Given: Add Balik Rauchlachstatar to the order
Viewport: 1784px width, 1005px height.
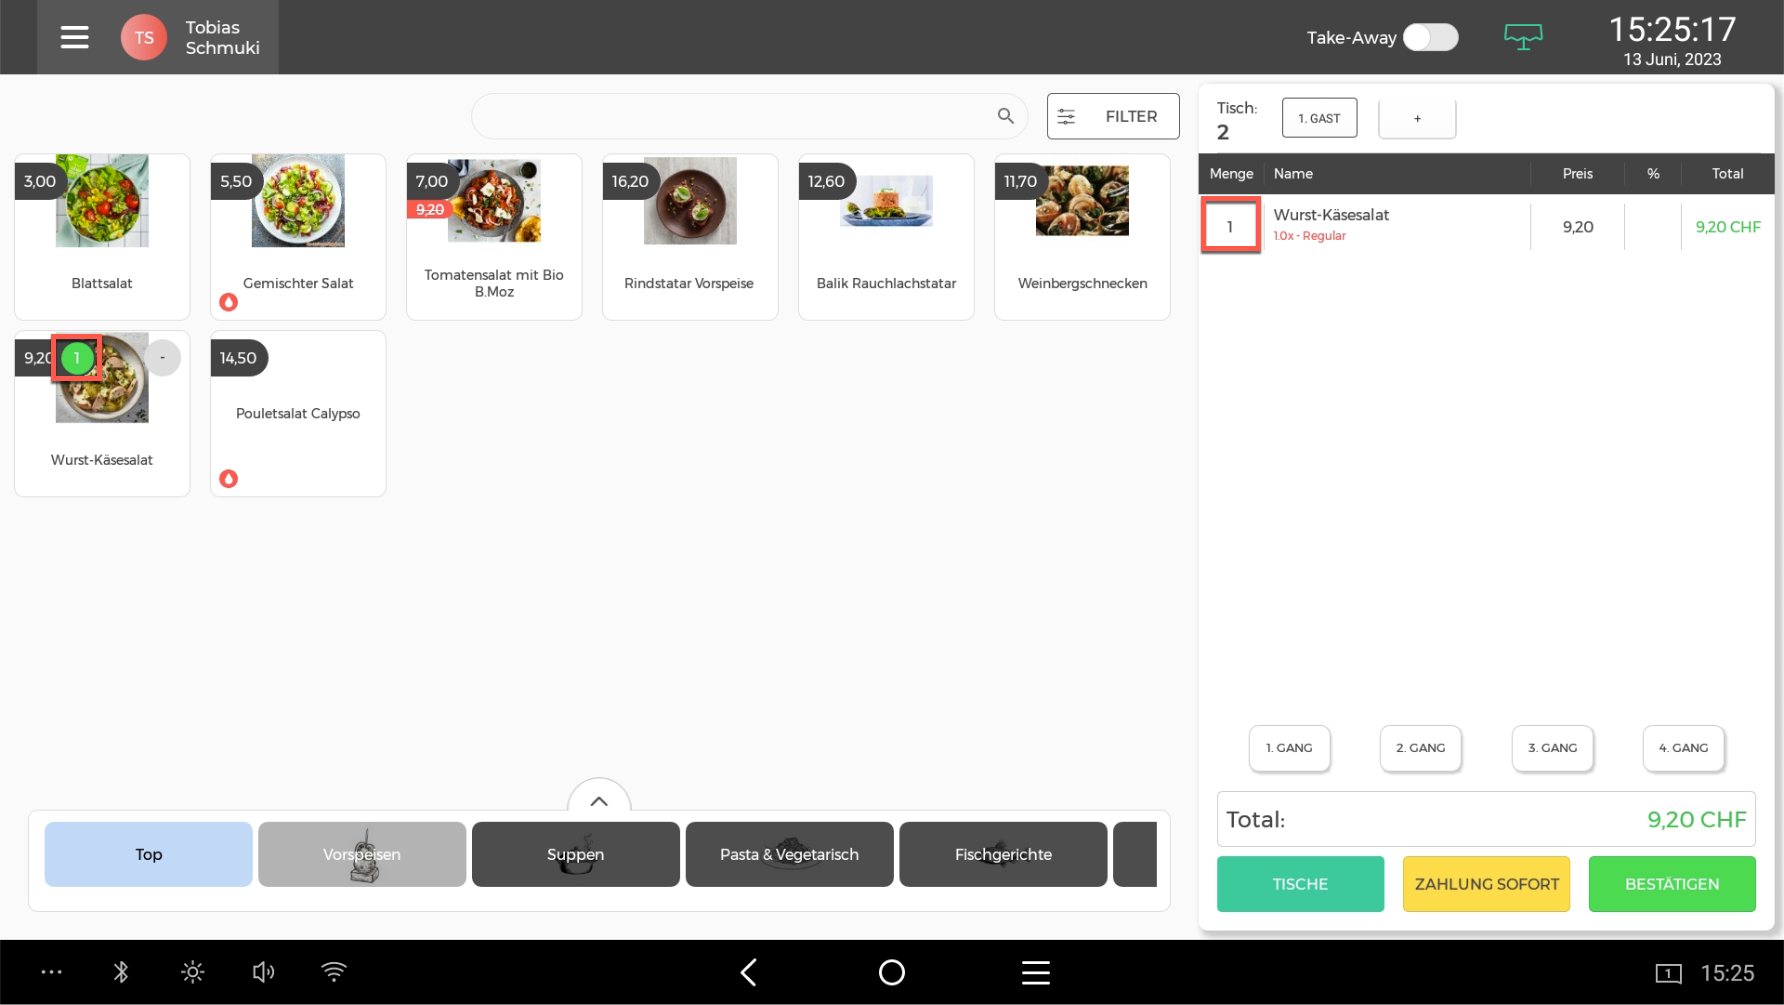Looking at the screenshot, I should click(x=886, y=237).
